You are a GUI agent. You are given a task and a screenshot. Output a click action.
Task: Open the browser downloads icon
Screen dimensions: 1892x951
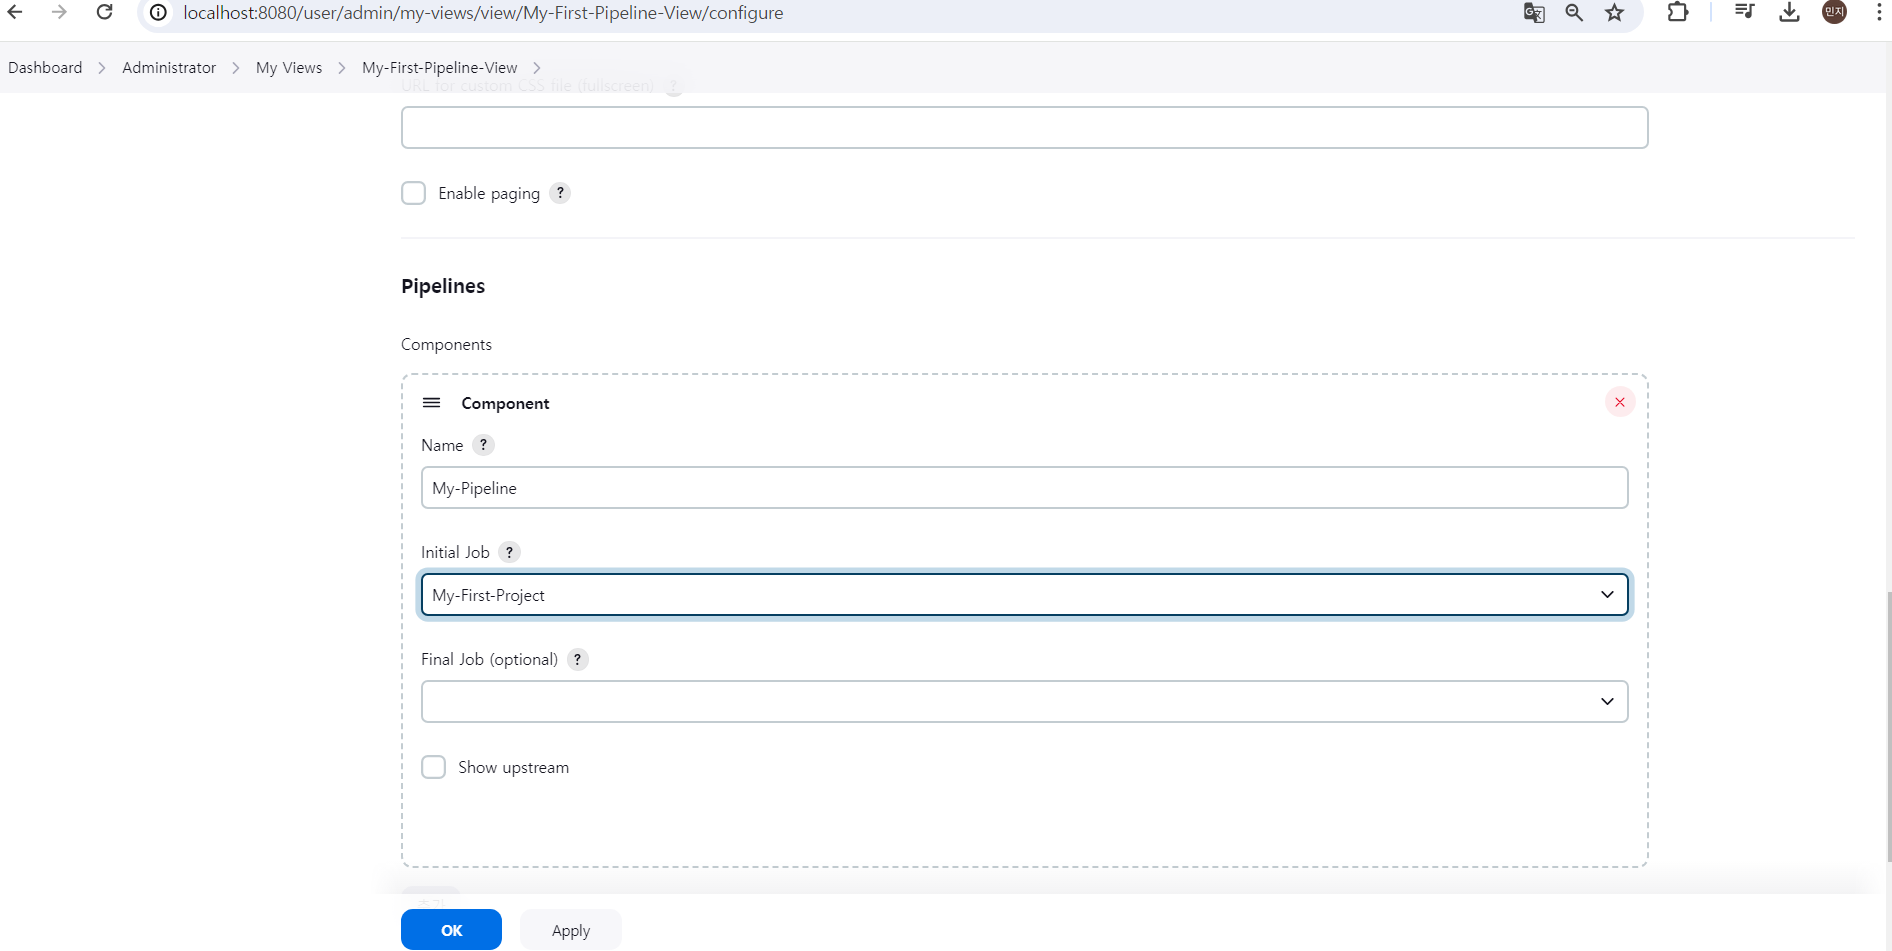click(1790, 12)
